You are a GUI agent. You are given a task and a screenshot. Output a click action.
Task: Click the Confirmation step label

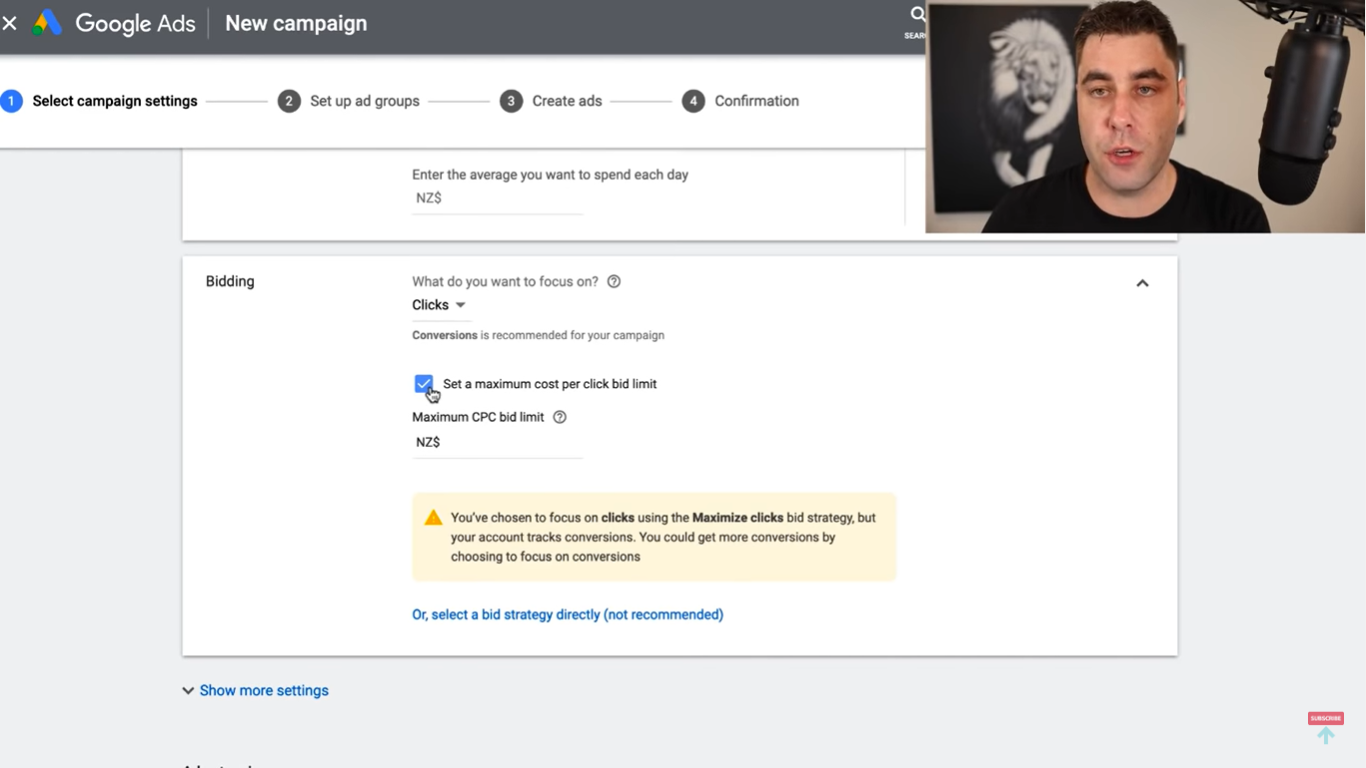pyautogui.click(x=756, y=101)
